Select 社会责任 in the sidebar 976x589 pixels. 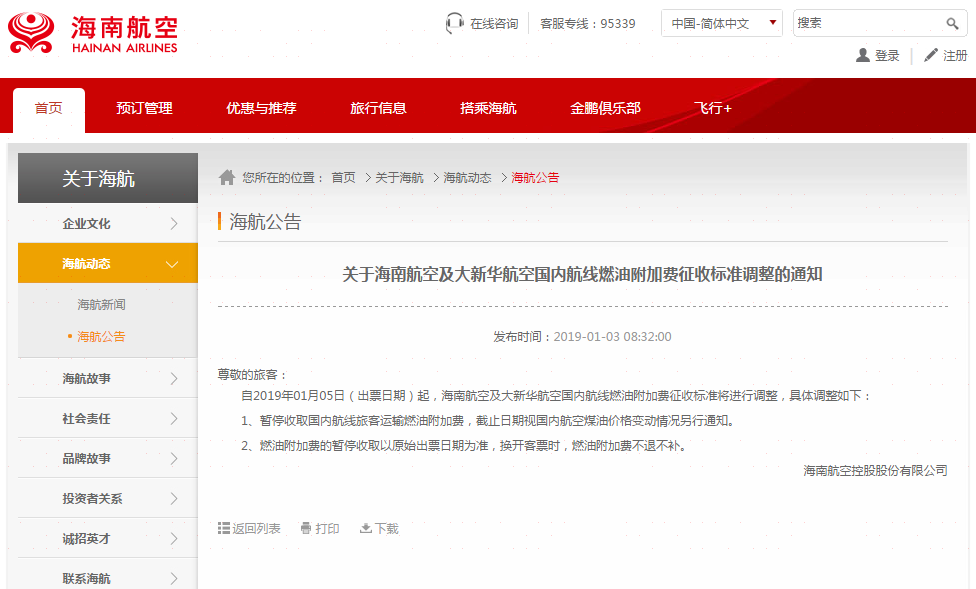click(x=87, y=418)
